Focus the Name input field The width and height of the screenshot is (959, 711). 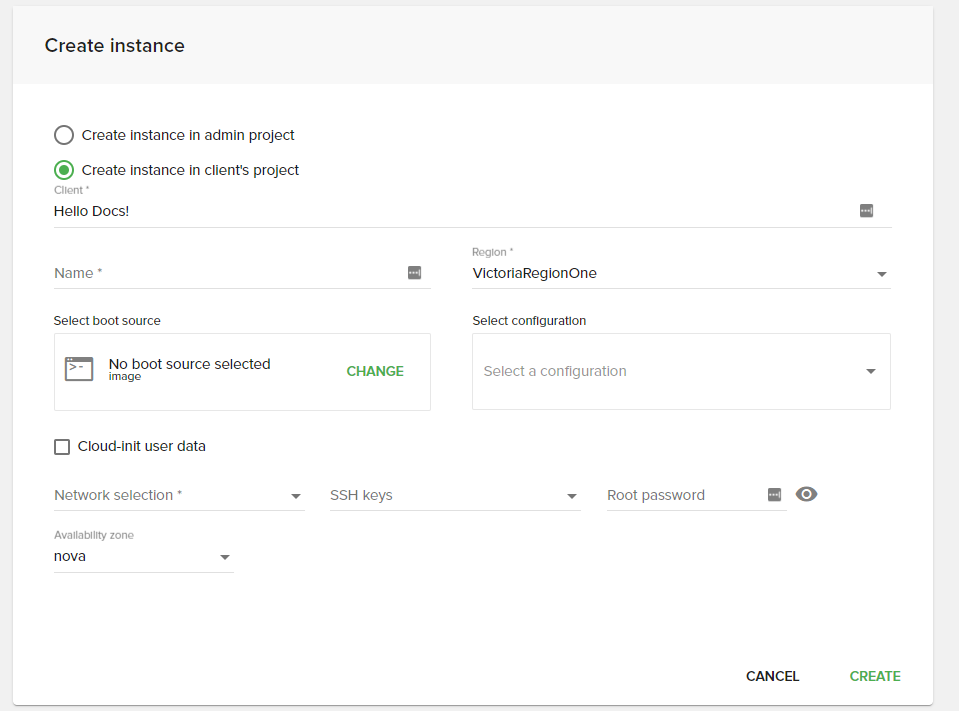[x=225, y=273]
